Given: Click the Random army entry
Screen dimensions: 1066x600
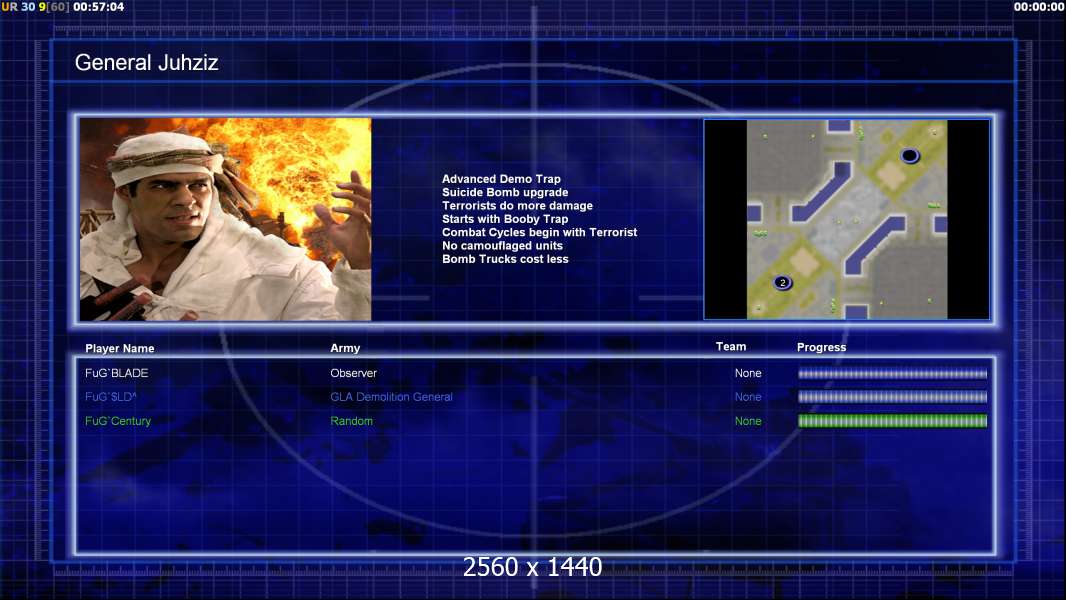Looking at the screenshot, I should click(351, 421).
